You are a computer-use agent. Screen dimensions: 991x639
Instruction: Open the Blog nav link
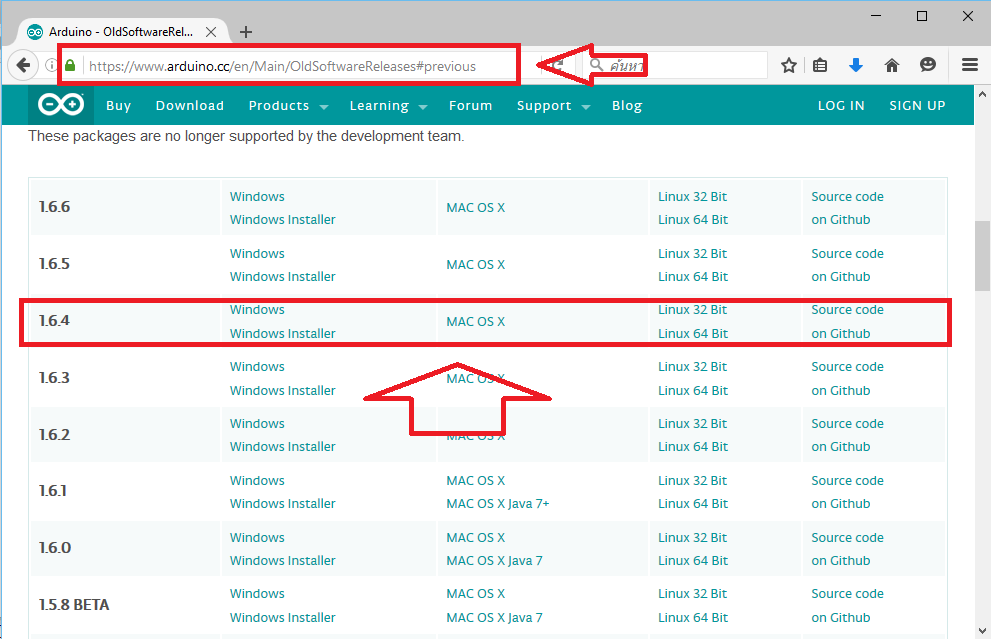pos(627,106)
